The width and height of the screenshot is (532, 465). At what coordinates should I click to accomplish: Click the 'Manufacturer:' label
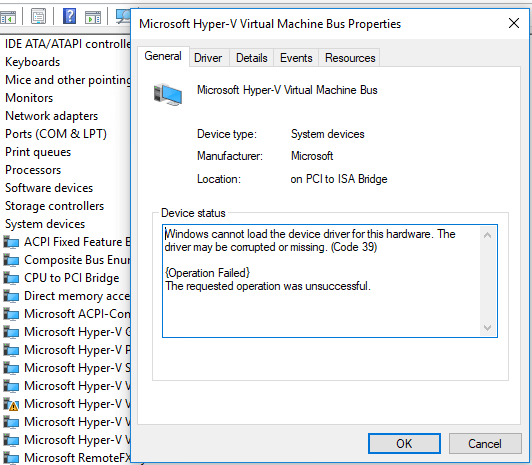tap(230, 156)
